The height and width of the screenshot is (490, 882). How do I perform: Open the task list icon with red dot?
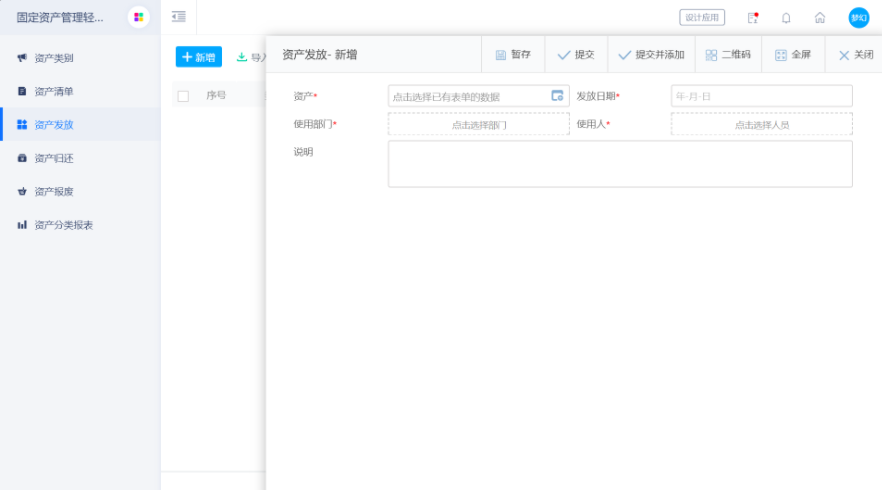click(753, 18)
